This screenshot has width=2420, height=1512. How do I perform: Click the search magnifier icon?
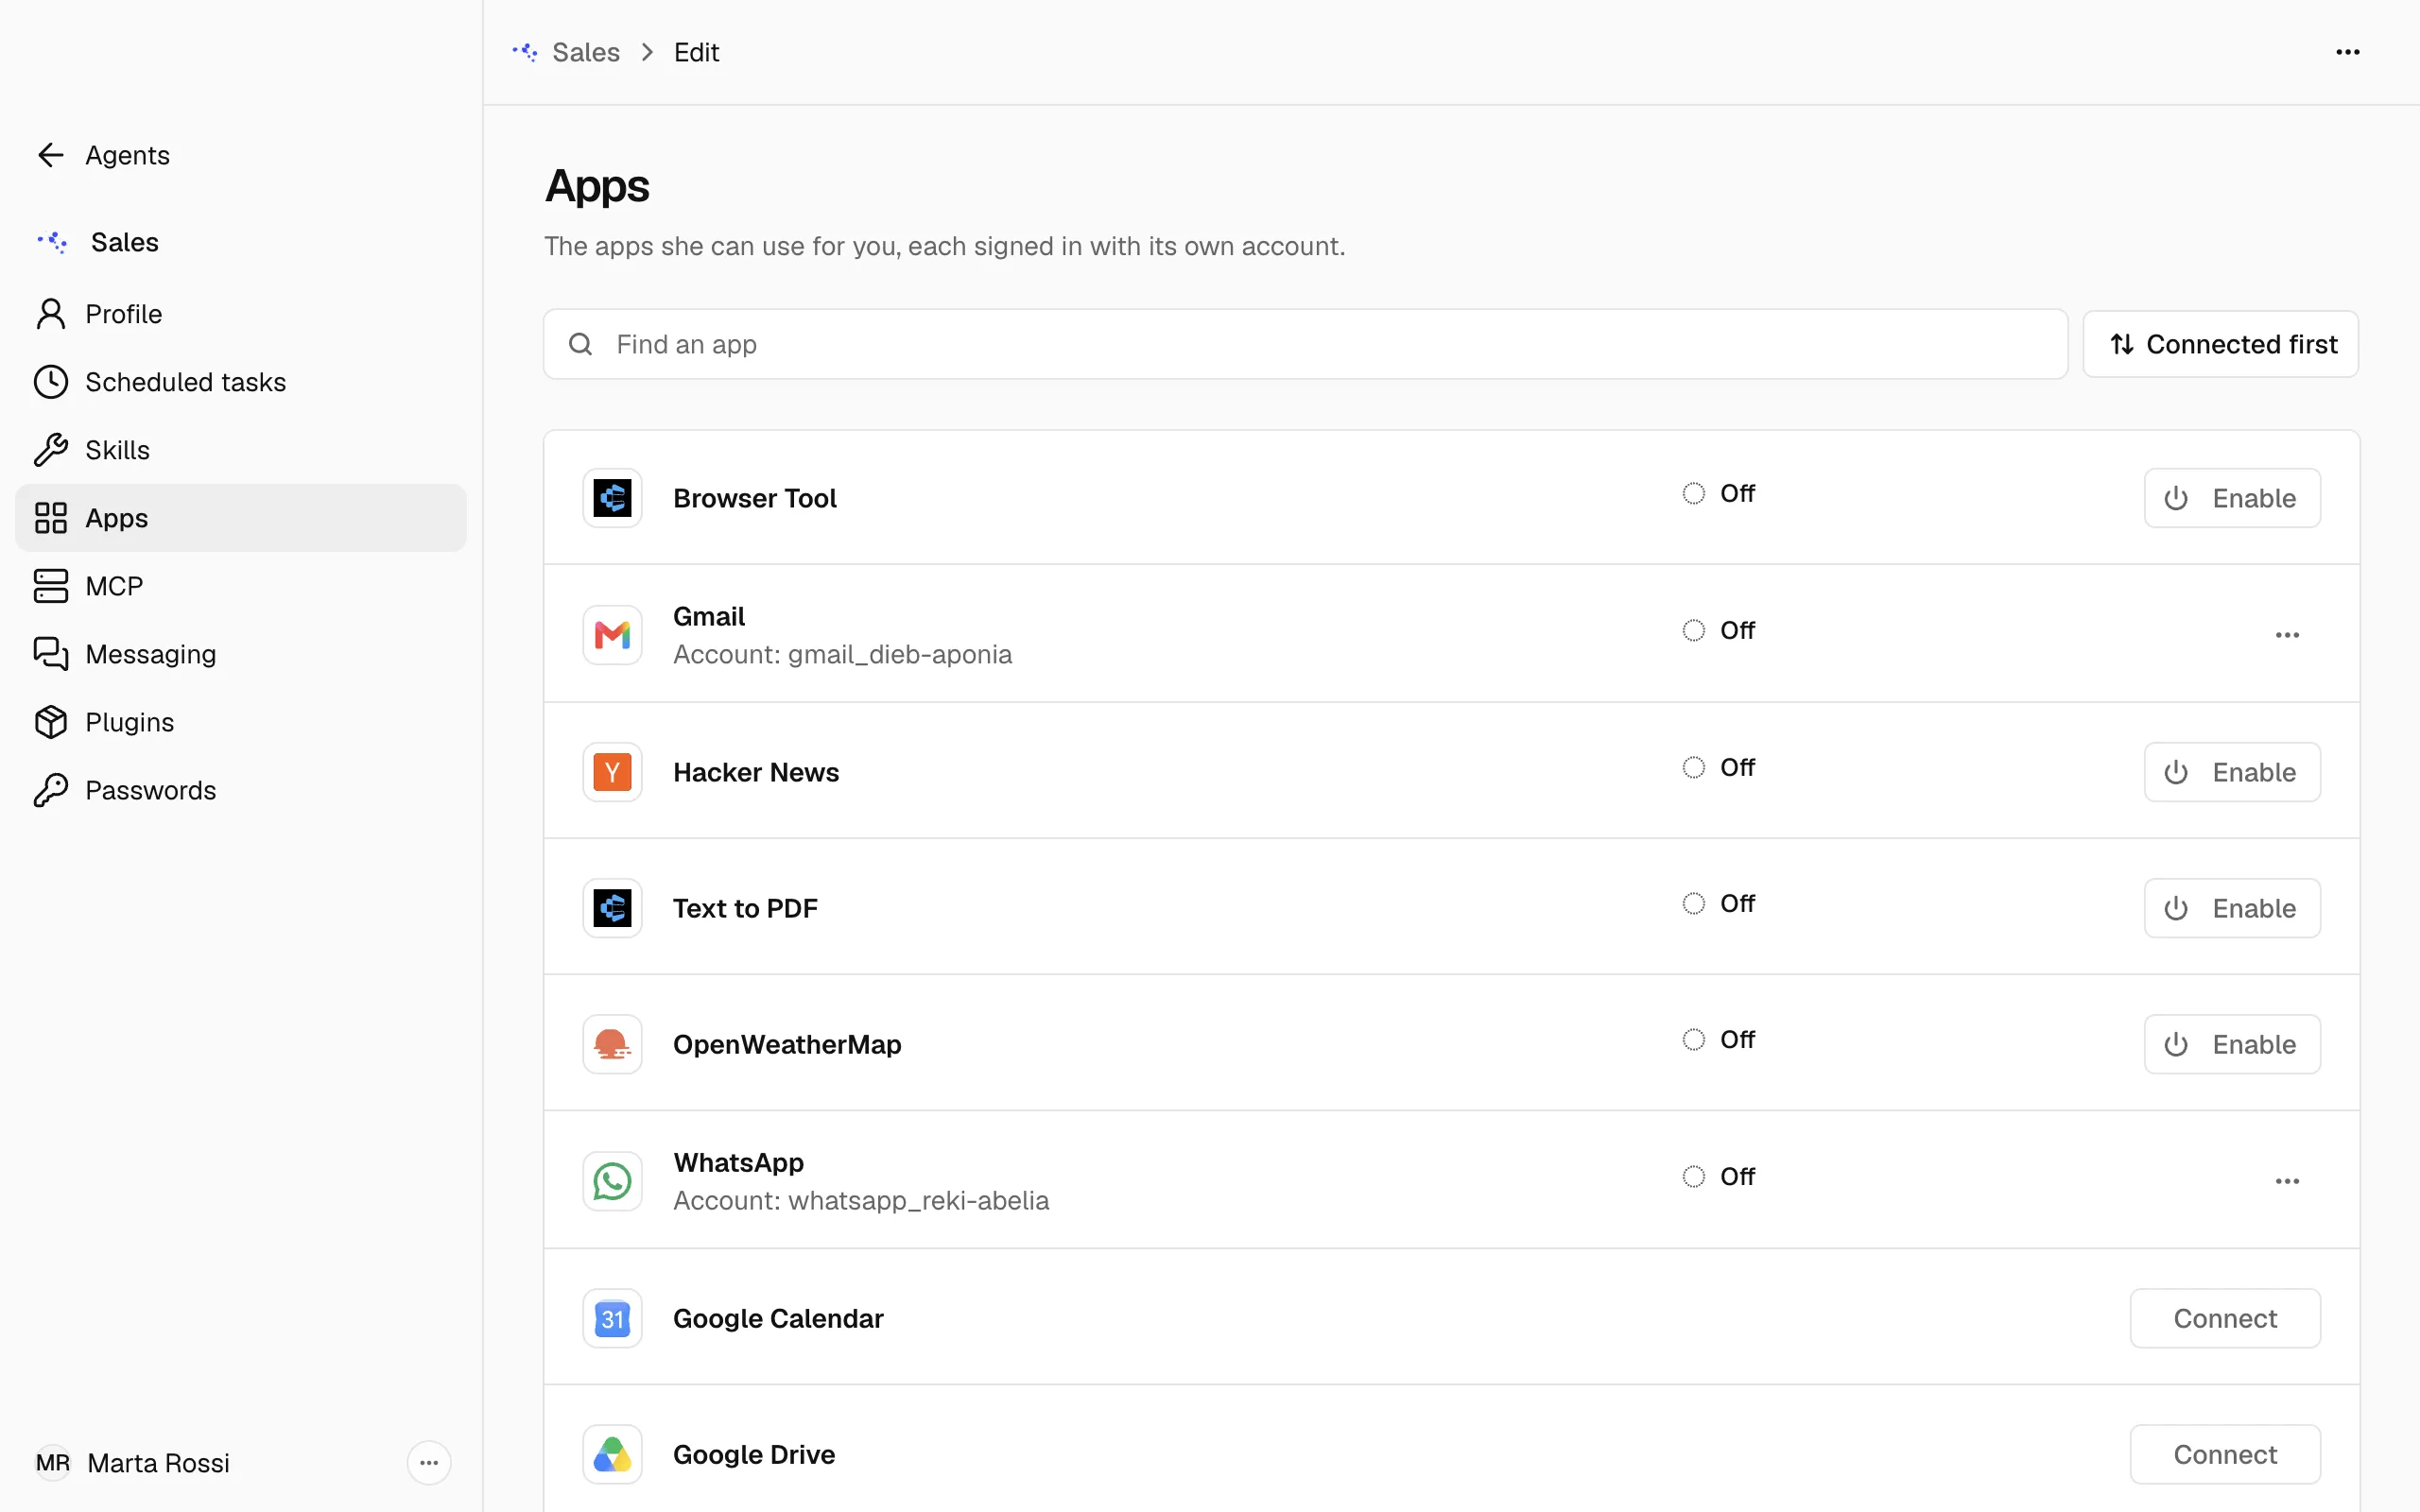coord(581,344)
